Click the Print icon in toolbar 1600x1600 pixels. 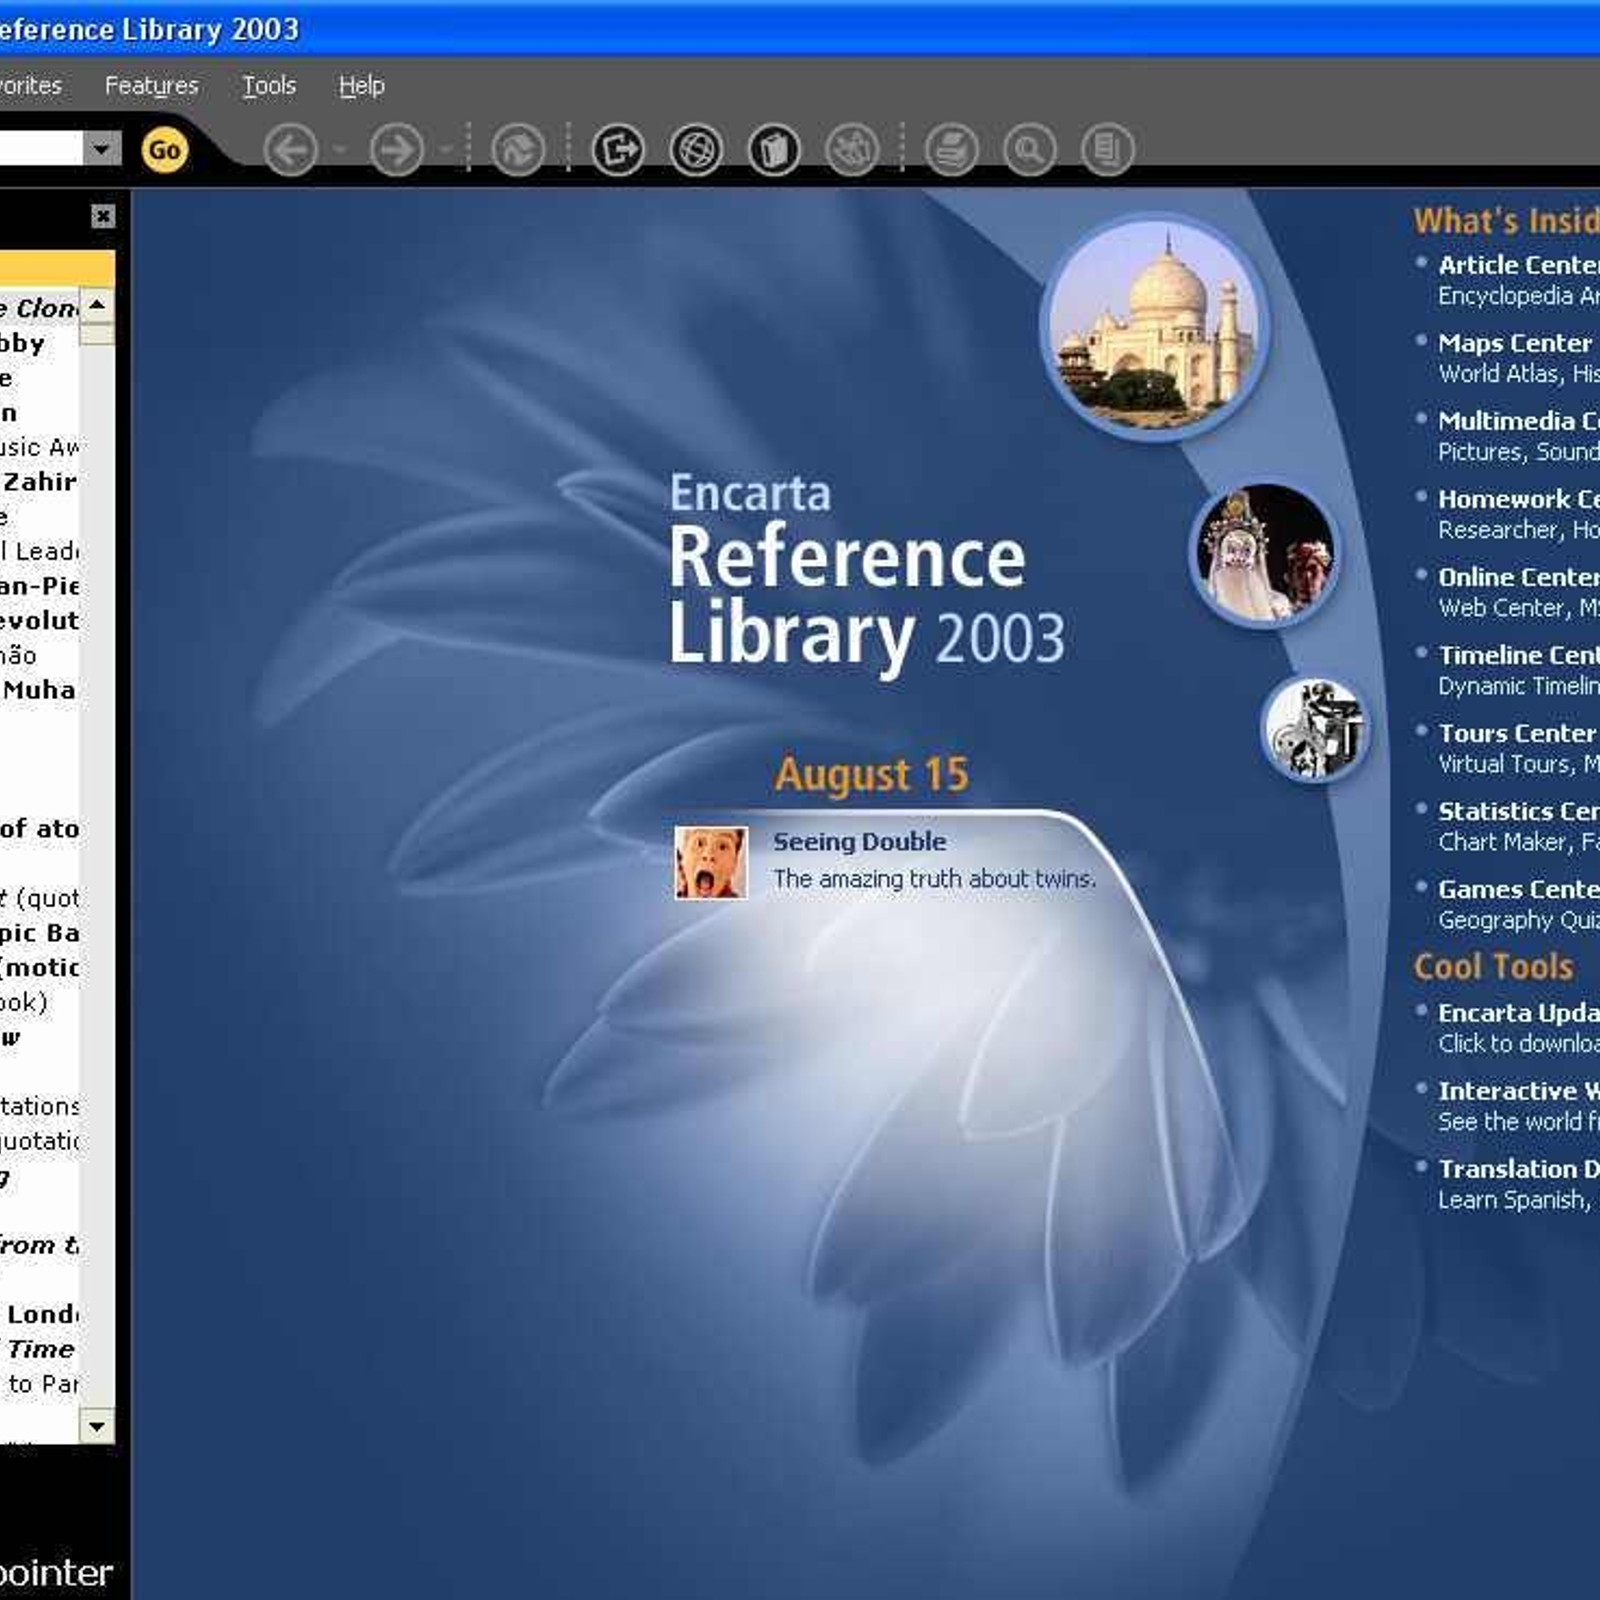click(x=952, y=150)
